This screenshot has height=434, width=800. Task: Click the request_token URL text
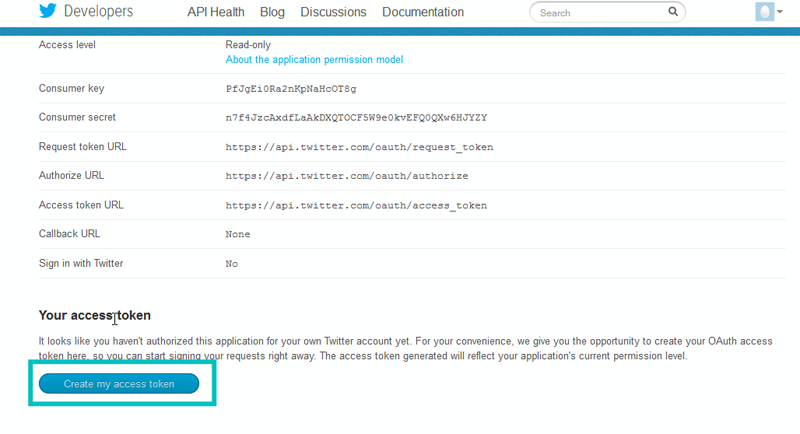point(359,147)
